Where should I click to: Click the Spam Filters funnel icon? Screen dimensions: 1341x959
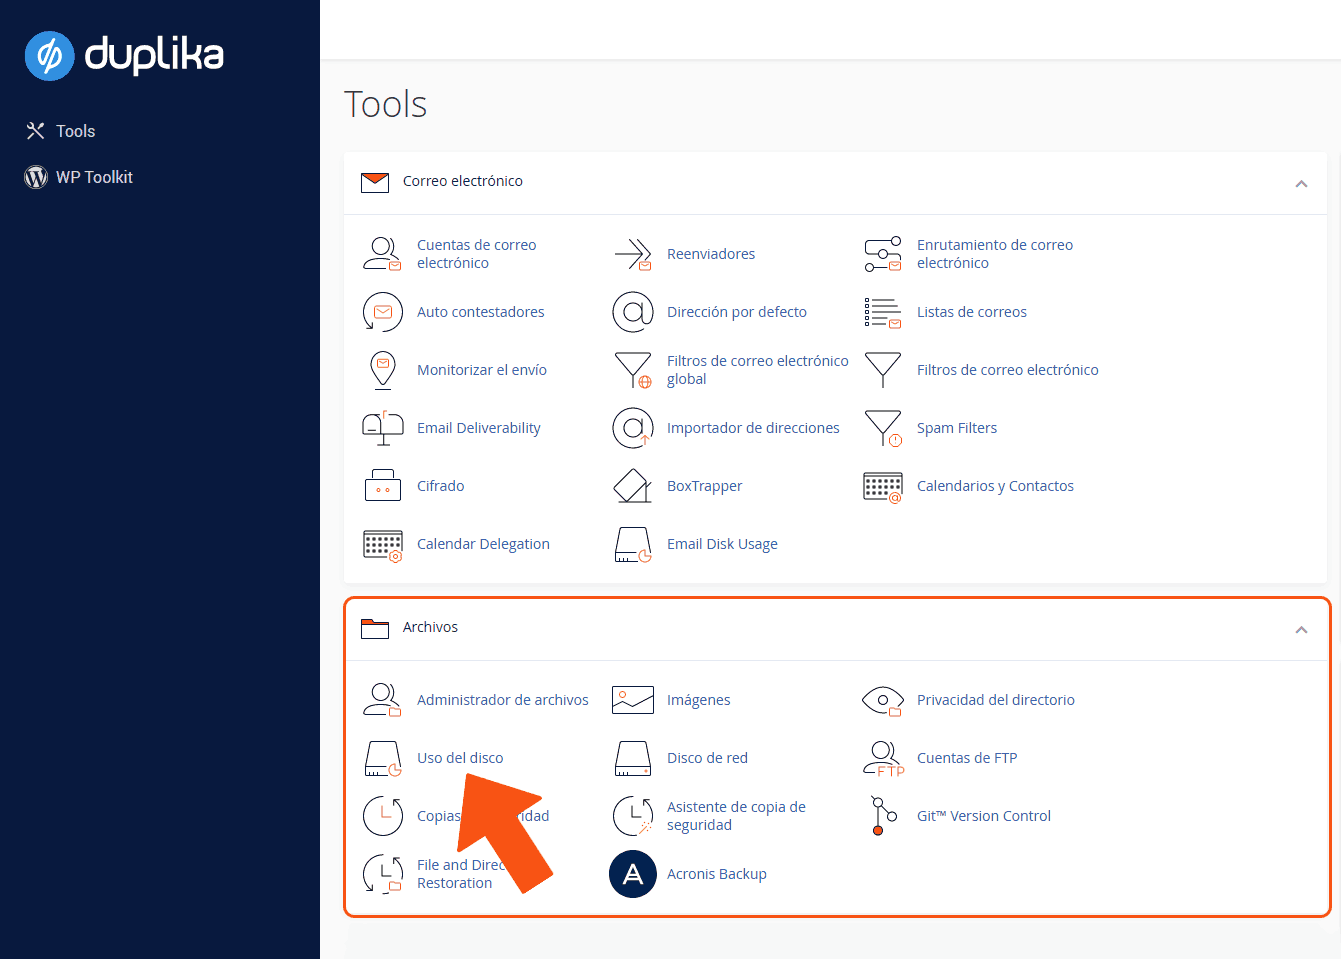click(882, 428)
